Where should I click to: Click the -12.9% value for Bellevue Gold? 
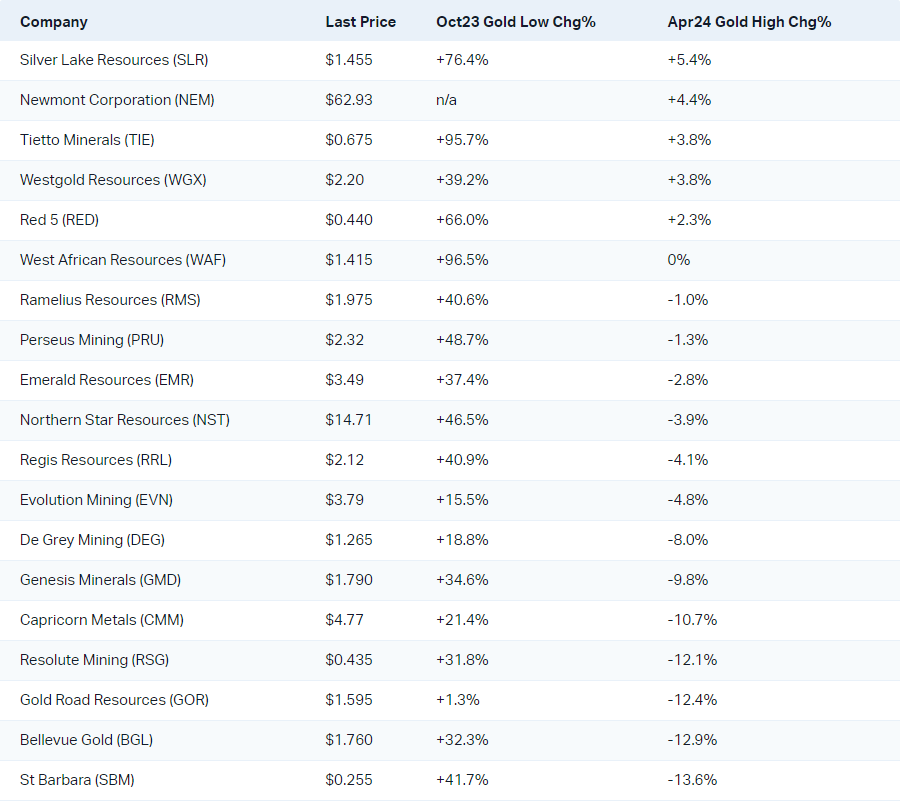click(692, 740)
